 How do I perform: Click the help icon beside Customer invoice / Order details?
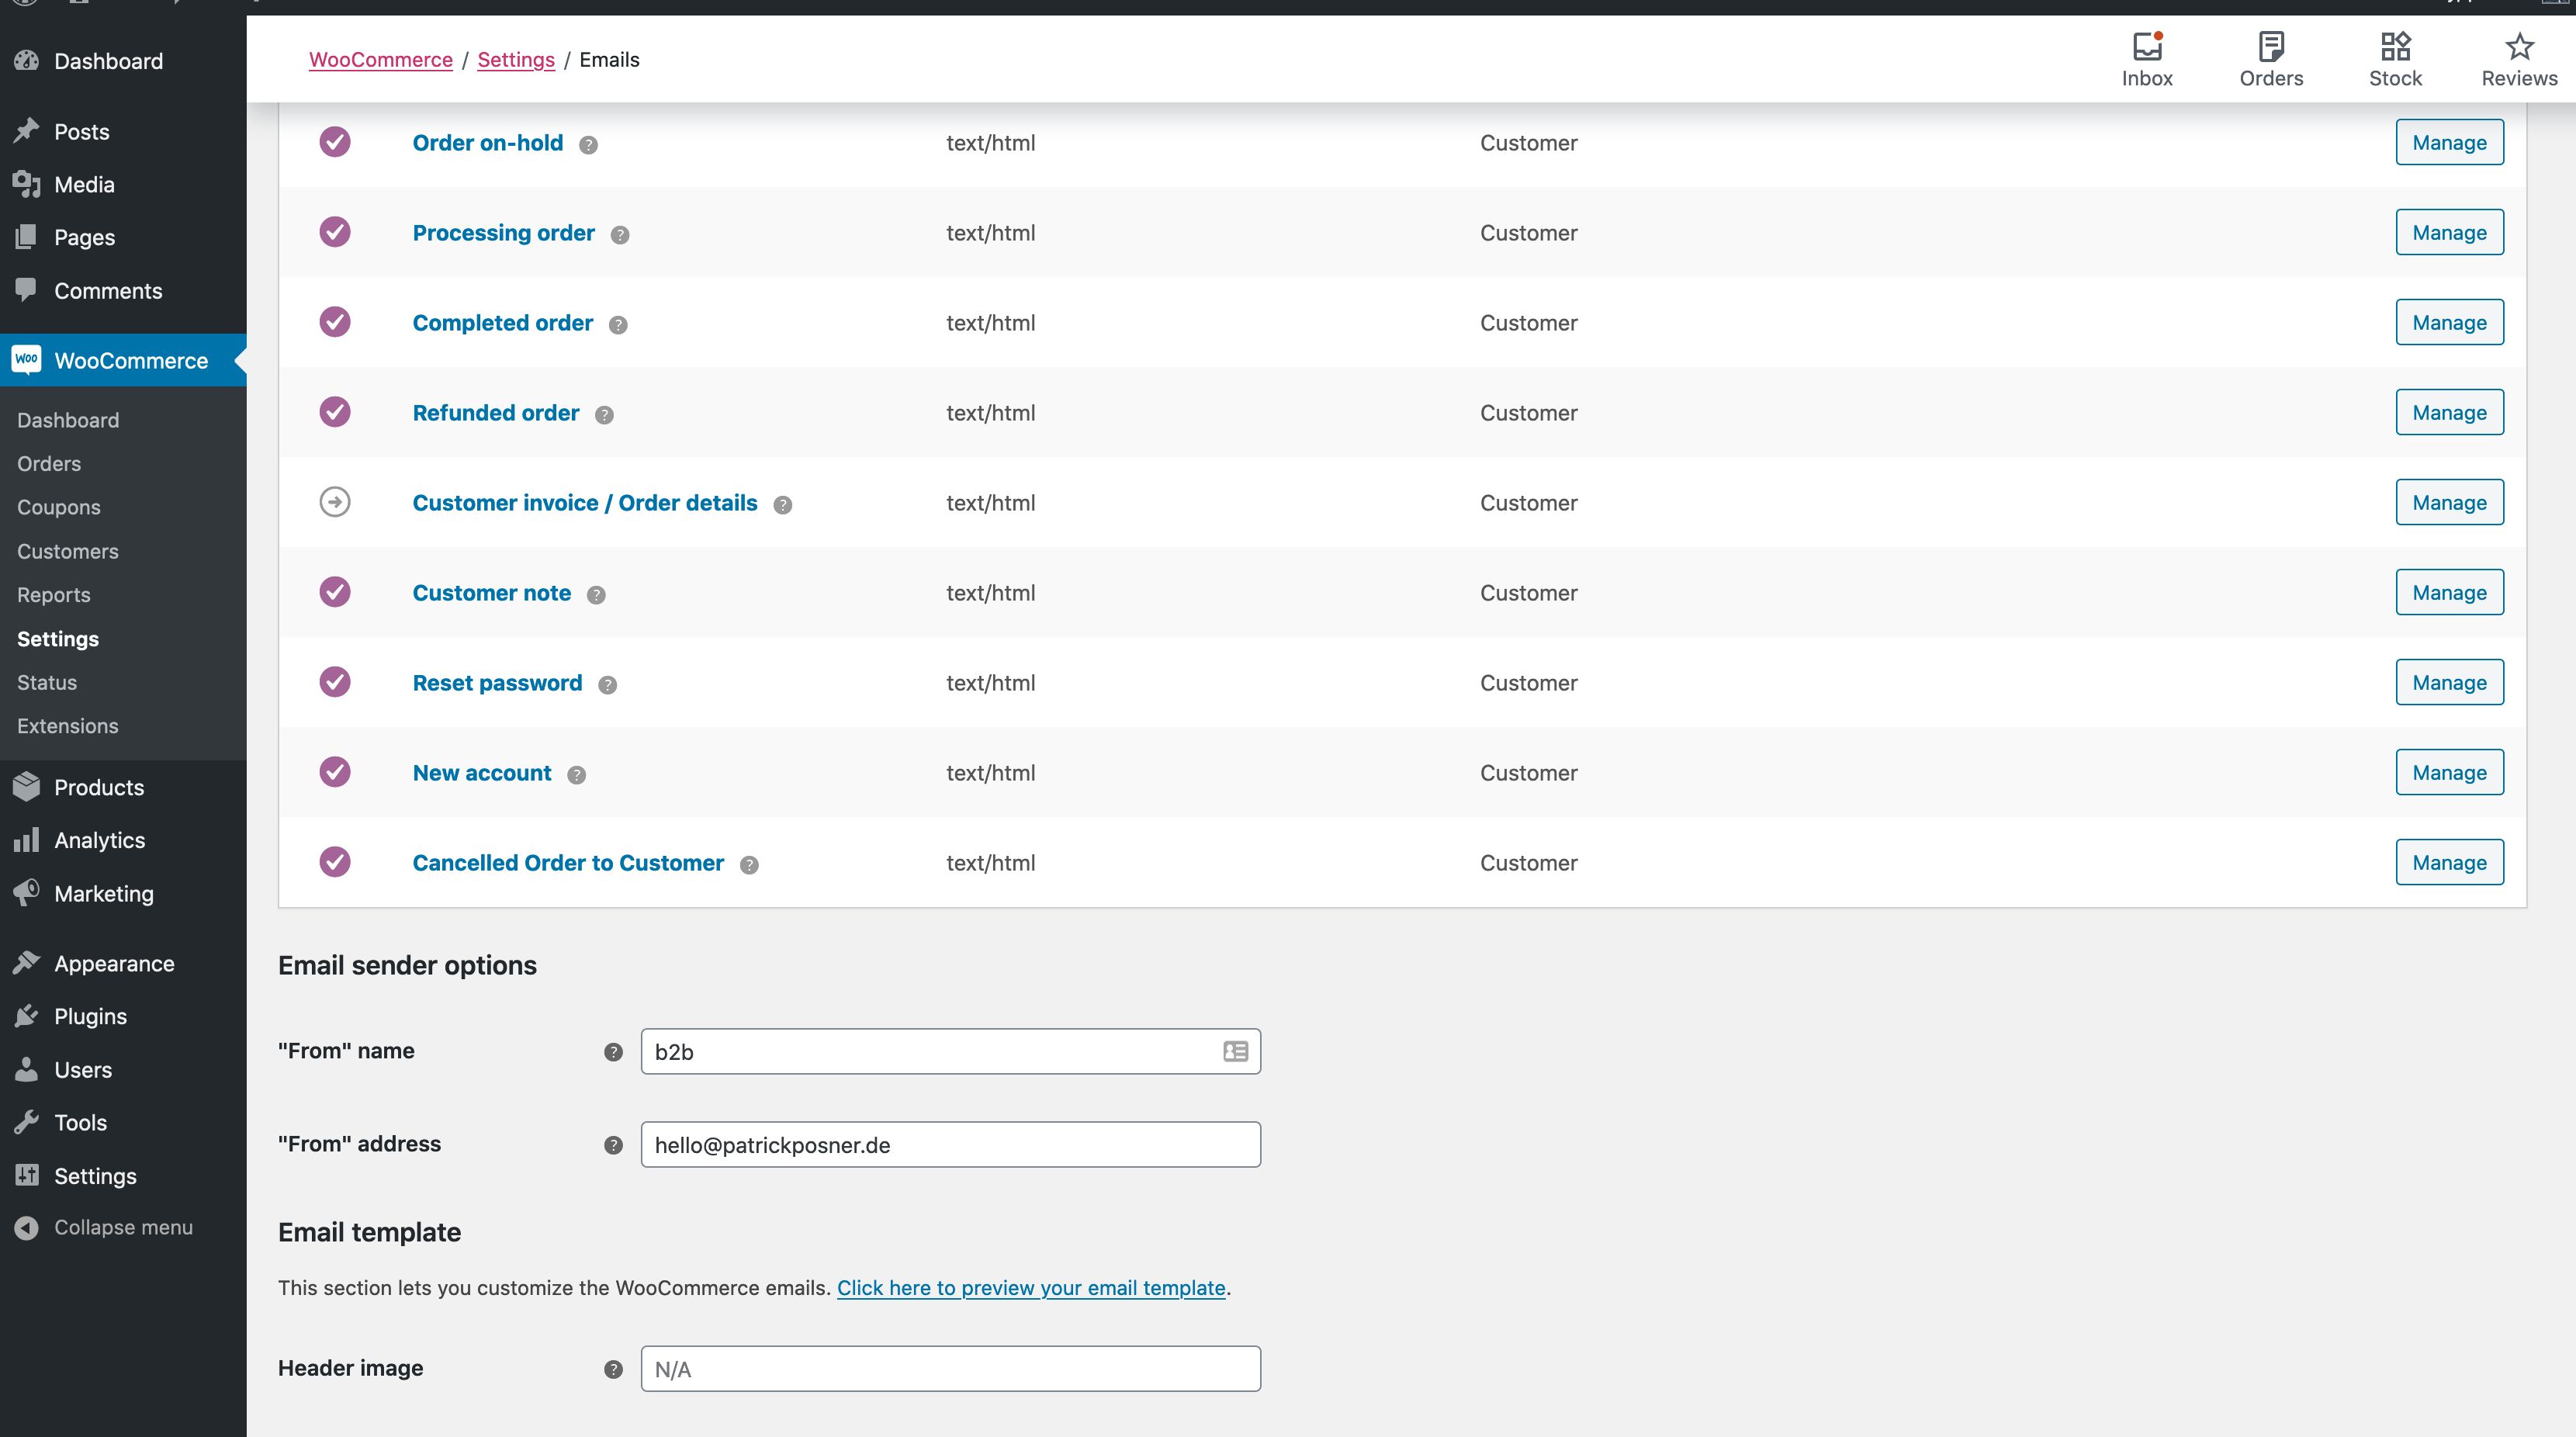coord(783,505)
